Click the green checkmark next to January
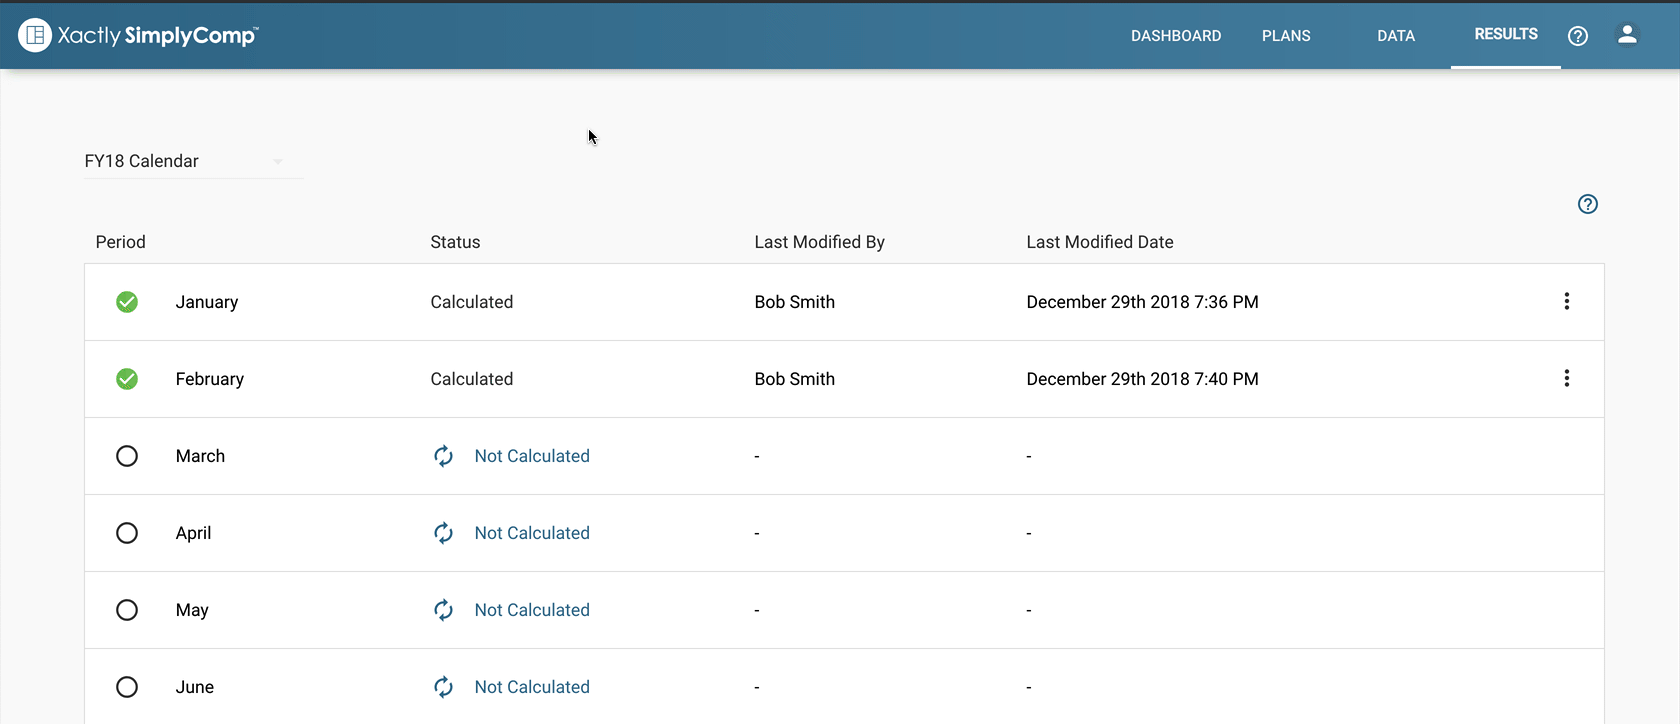The image size is (1680, 724). (127, 302)
